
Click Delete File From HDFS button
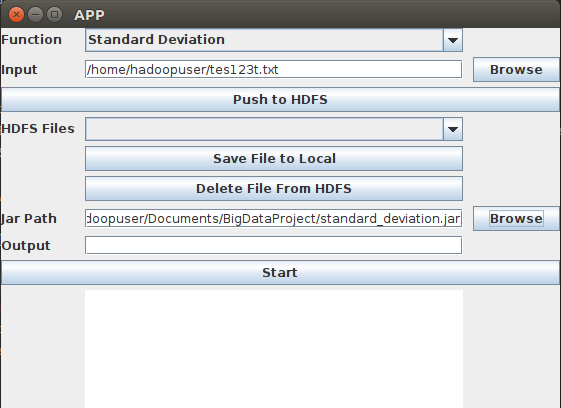[274, 189]
